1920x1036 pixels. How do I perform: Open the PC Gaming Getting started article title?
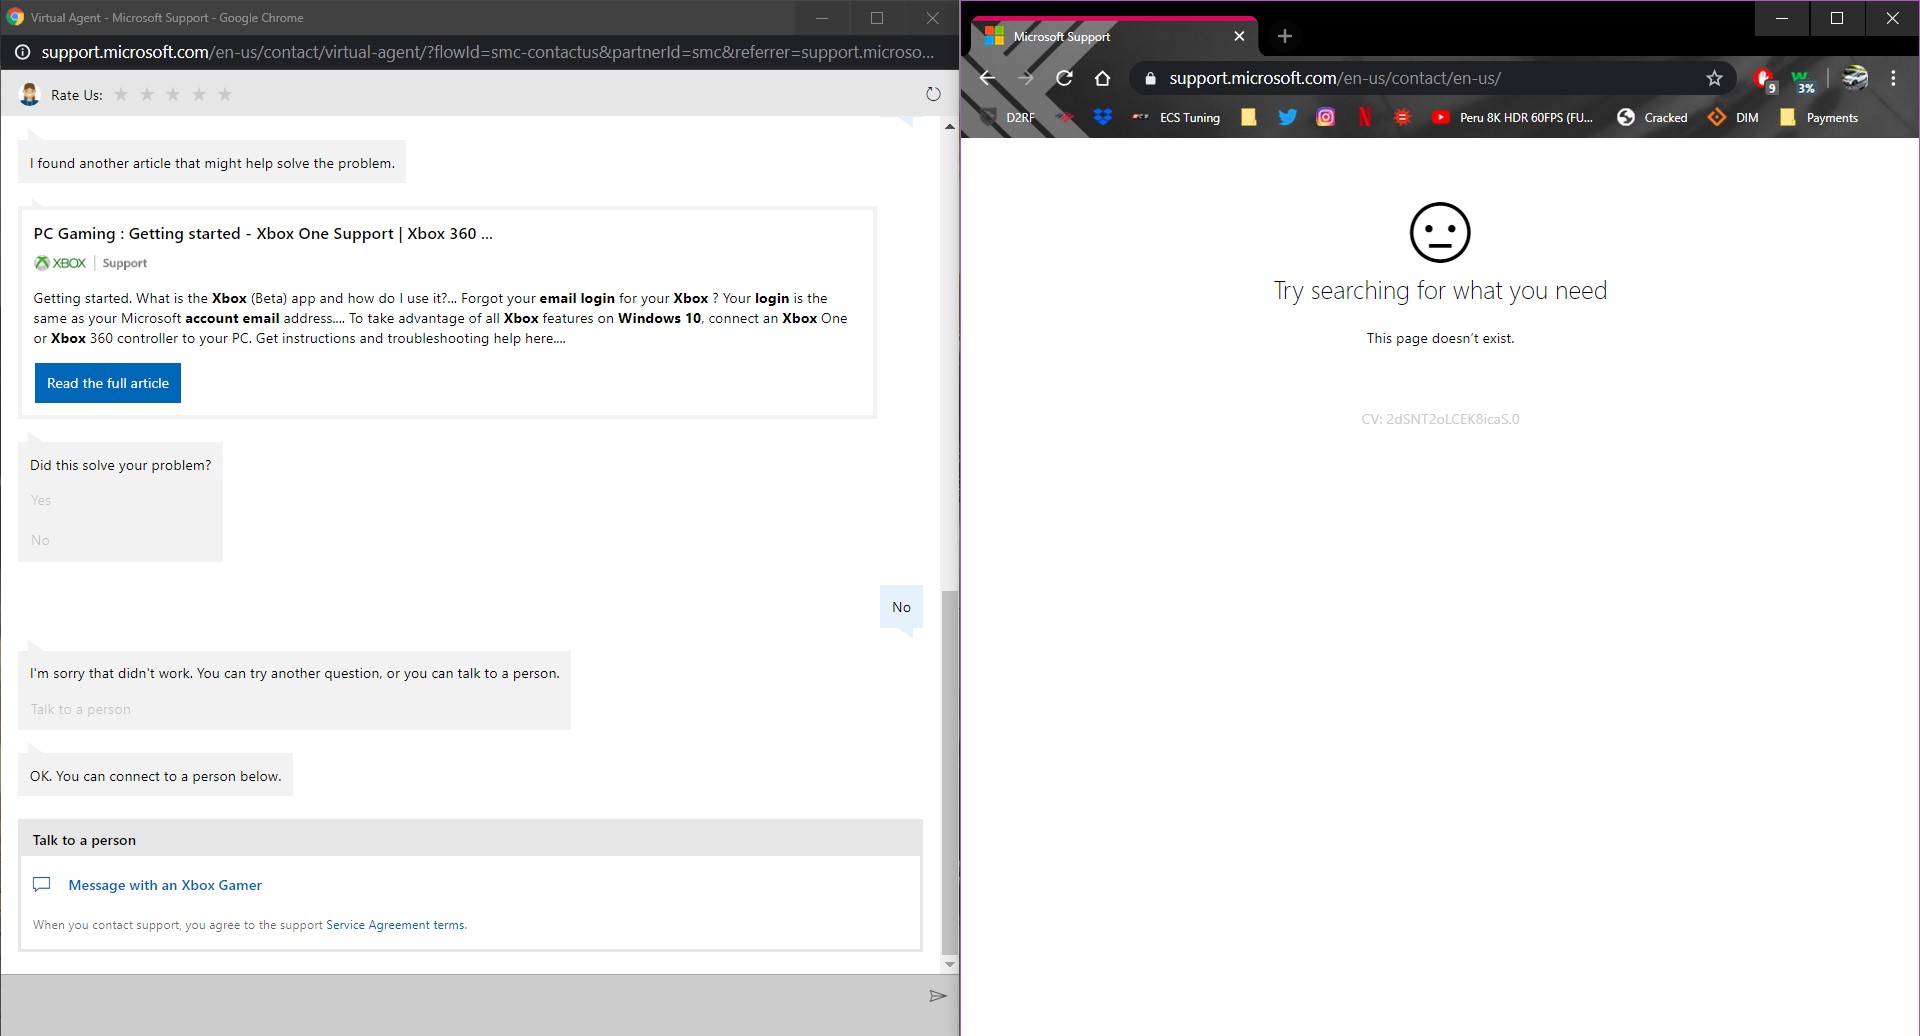click(263, 233)
